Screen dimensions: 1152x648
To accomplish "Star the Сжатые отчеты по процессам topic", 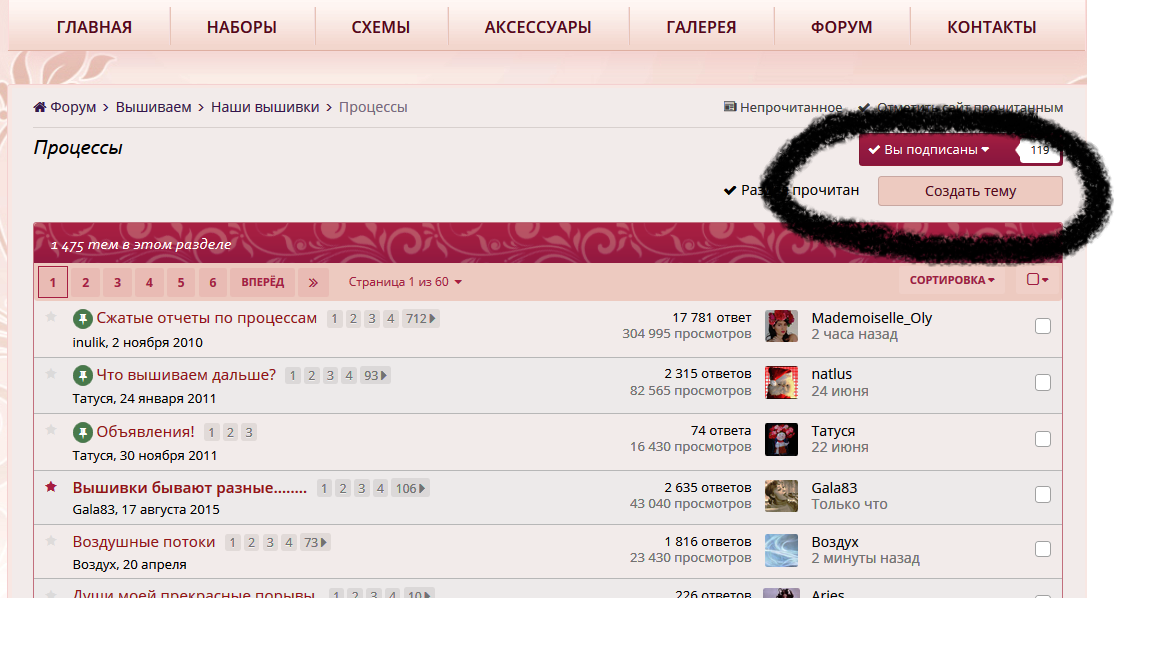I will click(x=51, y=318).
